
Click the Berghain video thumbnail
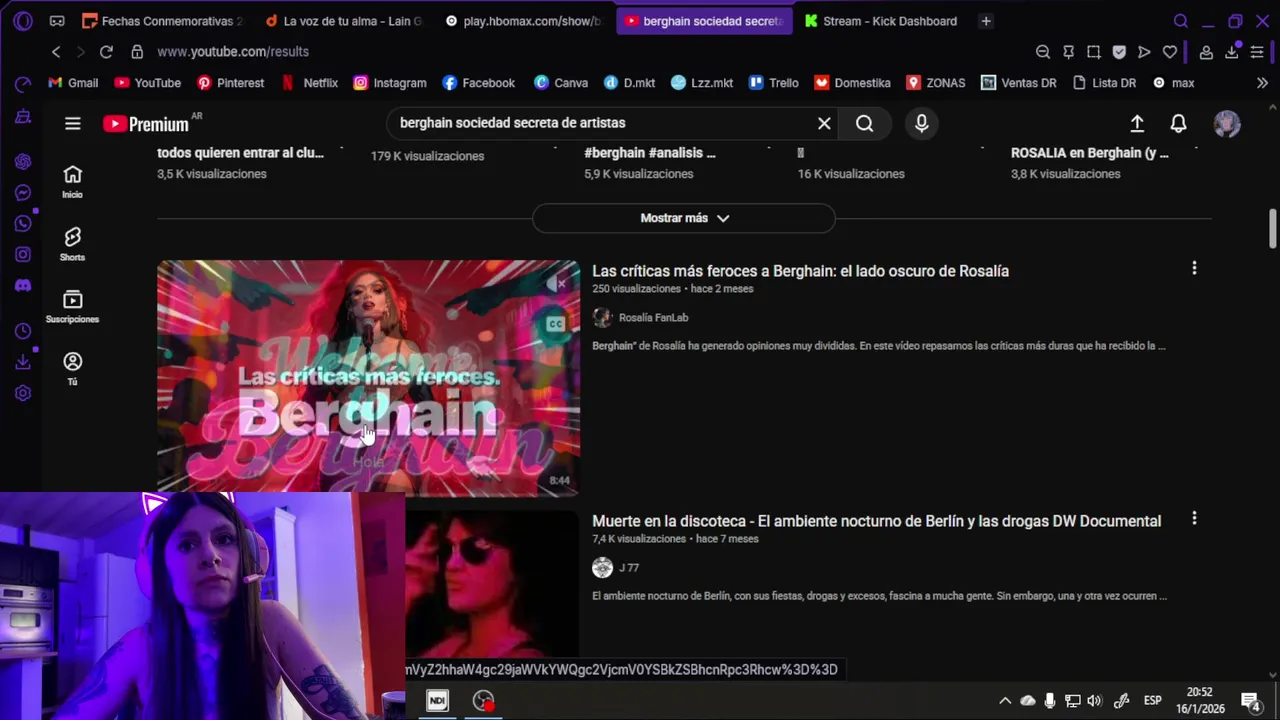pyautogui.click(x=368, y=378)
